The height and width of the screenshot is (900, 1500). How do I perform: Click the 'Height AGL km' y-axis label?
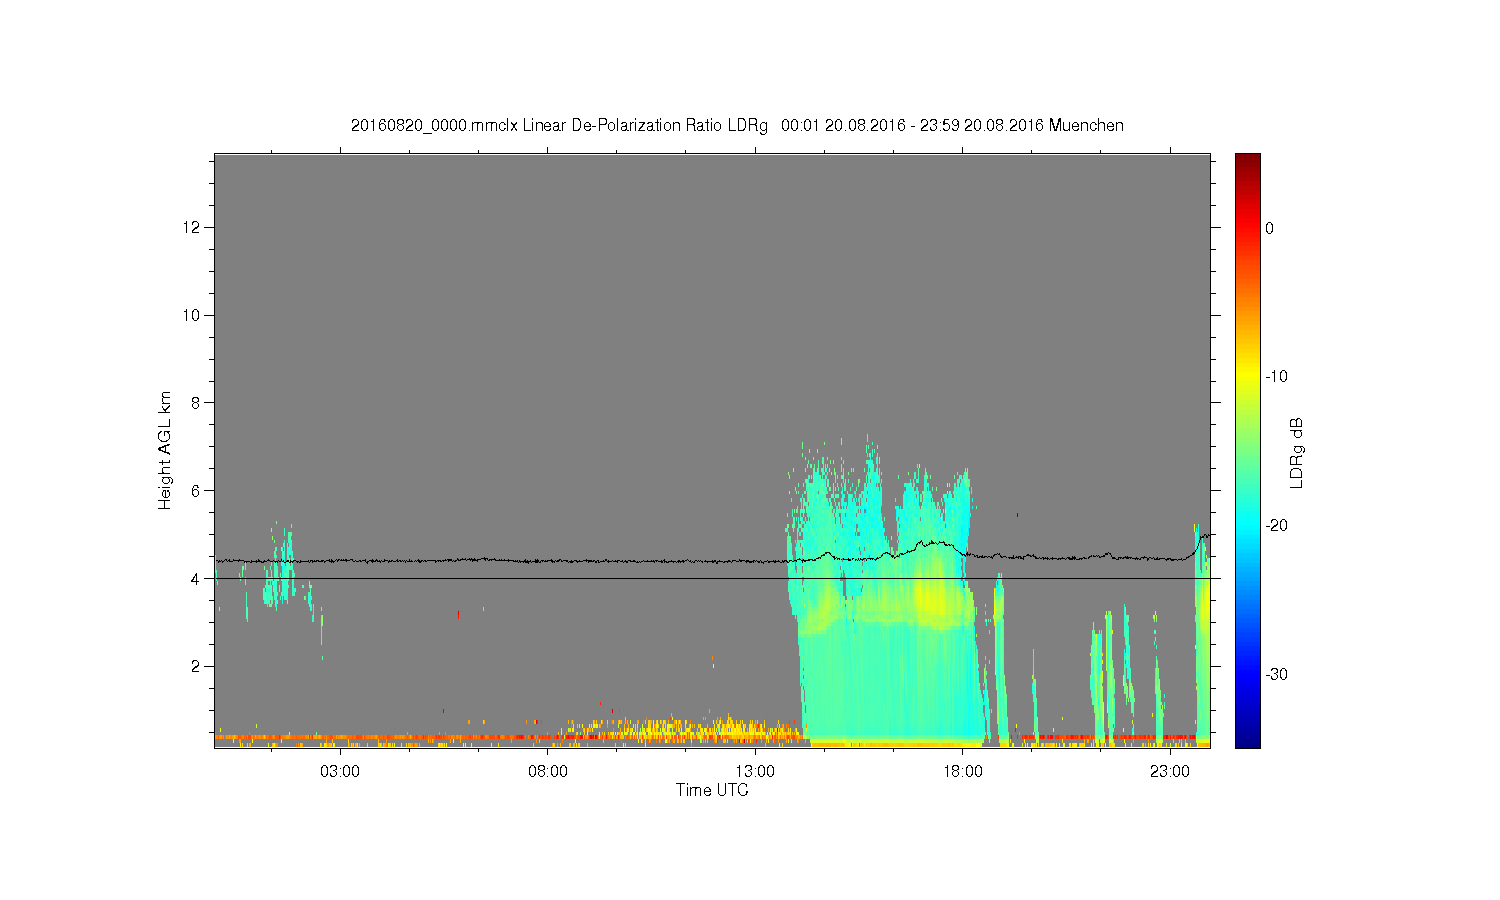pyautogui.click(x=165, y=450)
